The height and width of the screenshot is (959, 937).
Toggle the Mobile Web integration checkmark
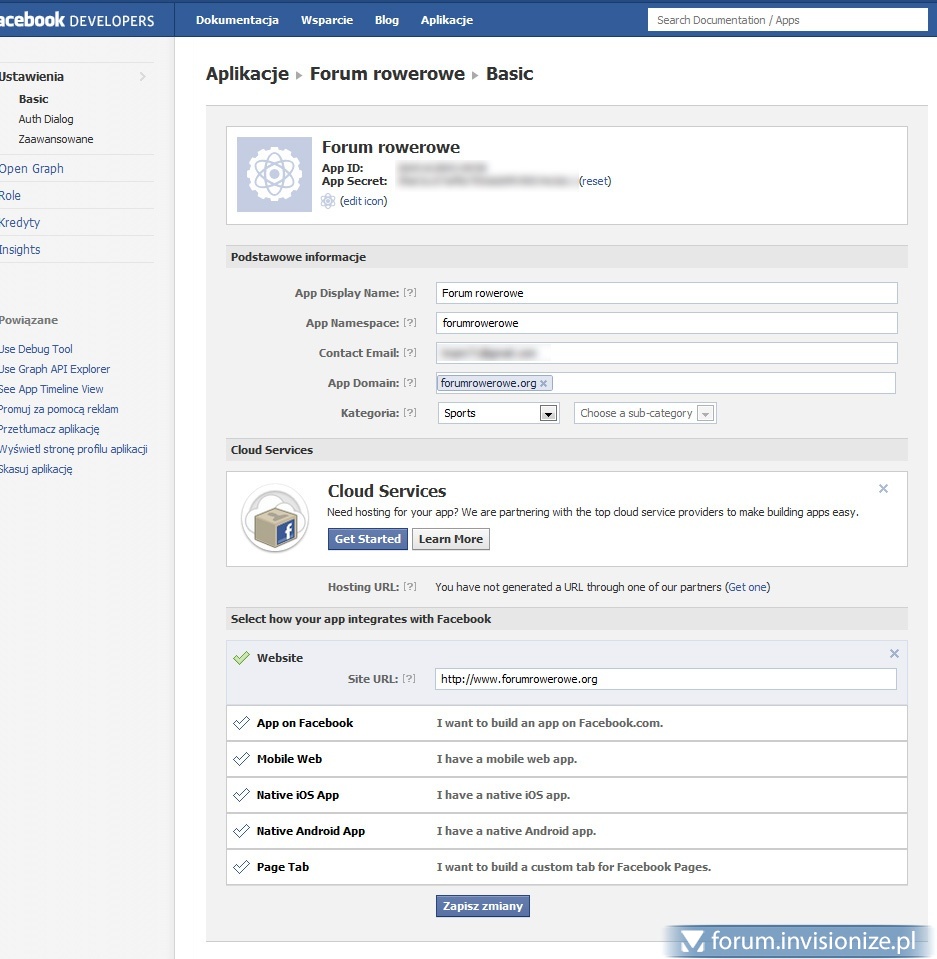(x=241, y=759)
